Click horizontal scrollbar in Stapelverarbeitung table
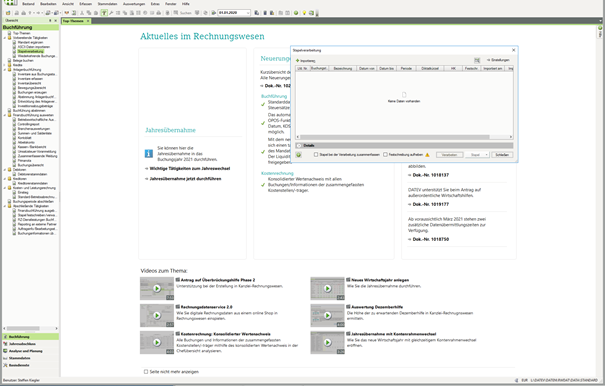Viewport: 605px width, 386px height. [394, 137]
